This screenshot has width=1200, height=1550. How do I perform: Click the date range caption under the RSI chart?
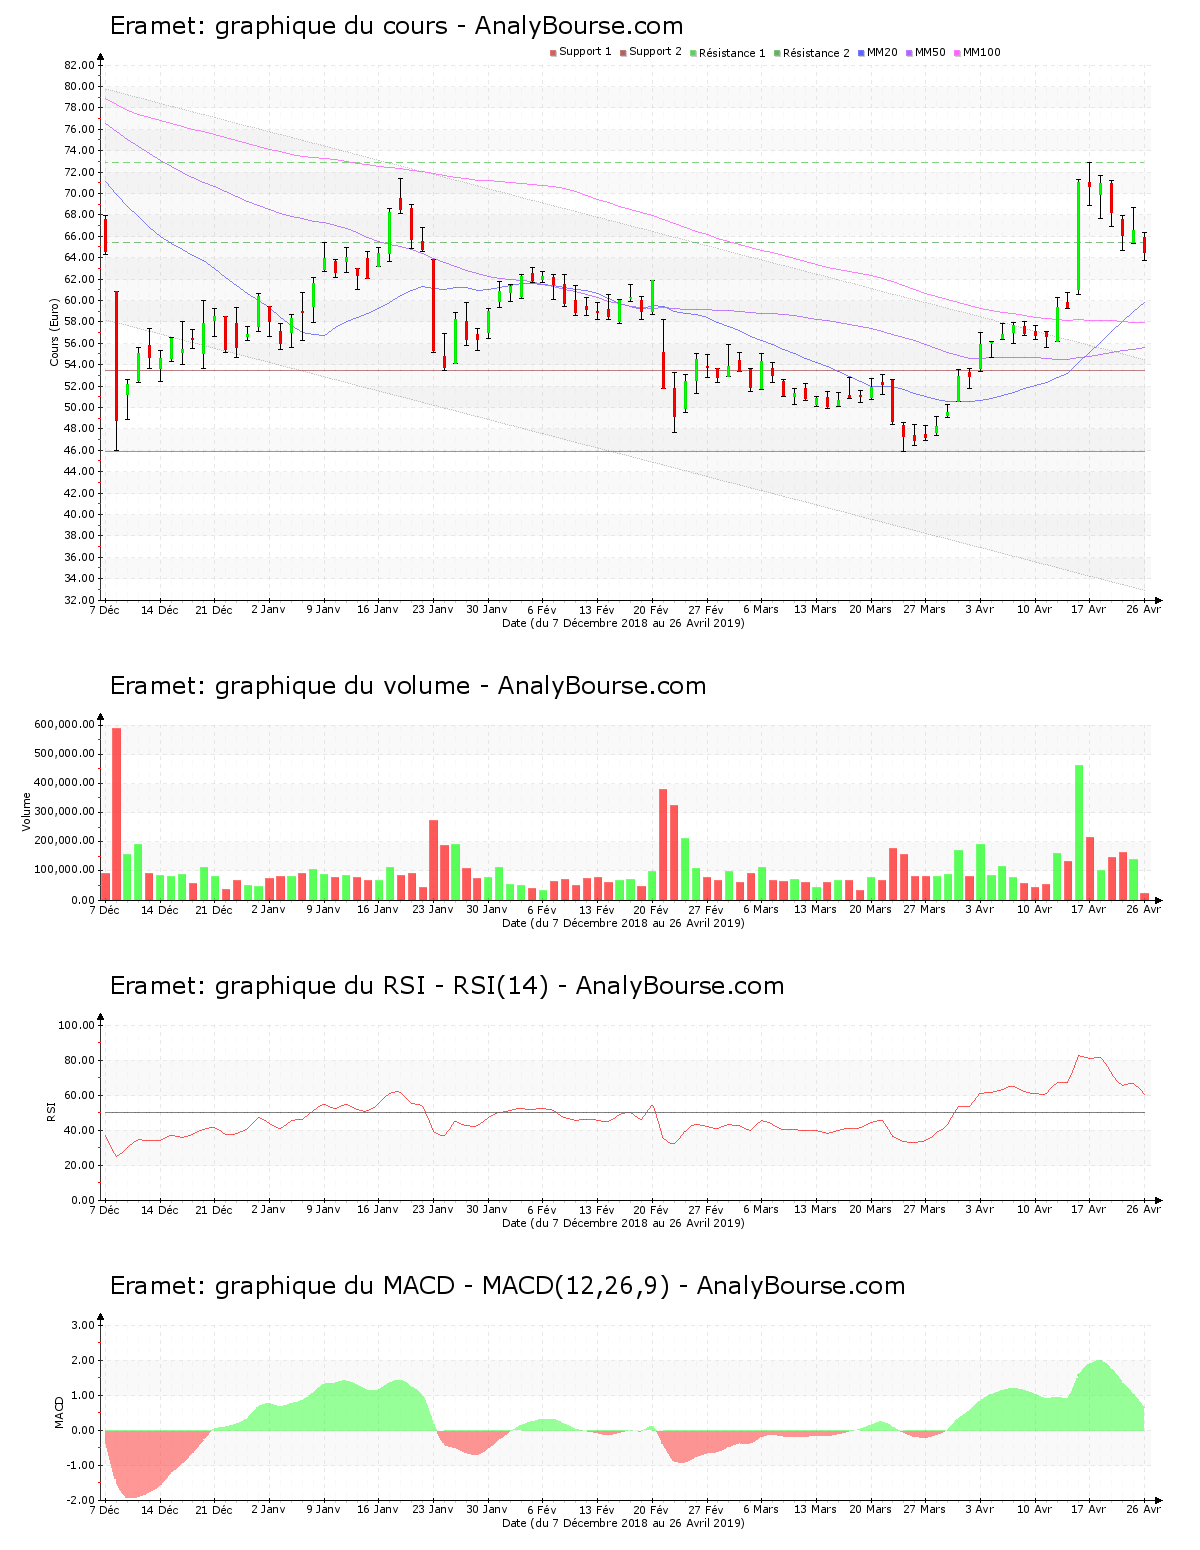click(x=623, y=1223)
